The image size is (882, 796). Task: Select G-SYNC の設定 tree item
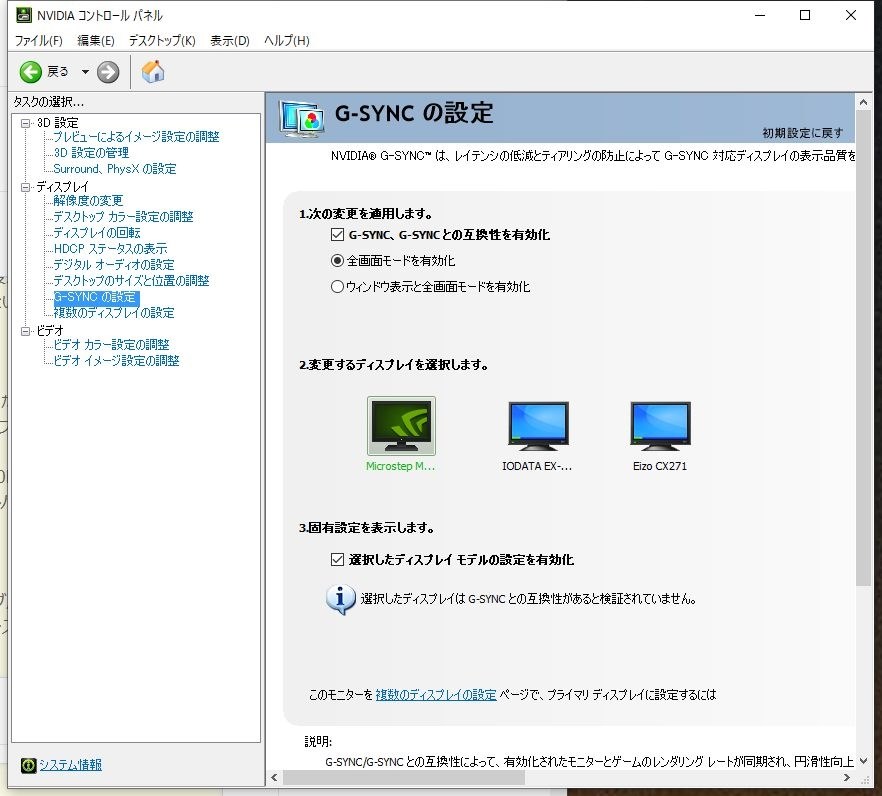tap(96, 297)
